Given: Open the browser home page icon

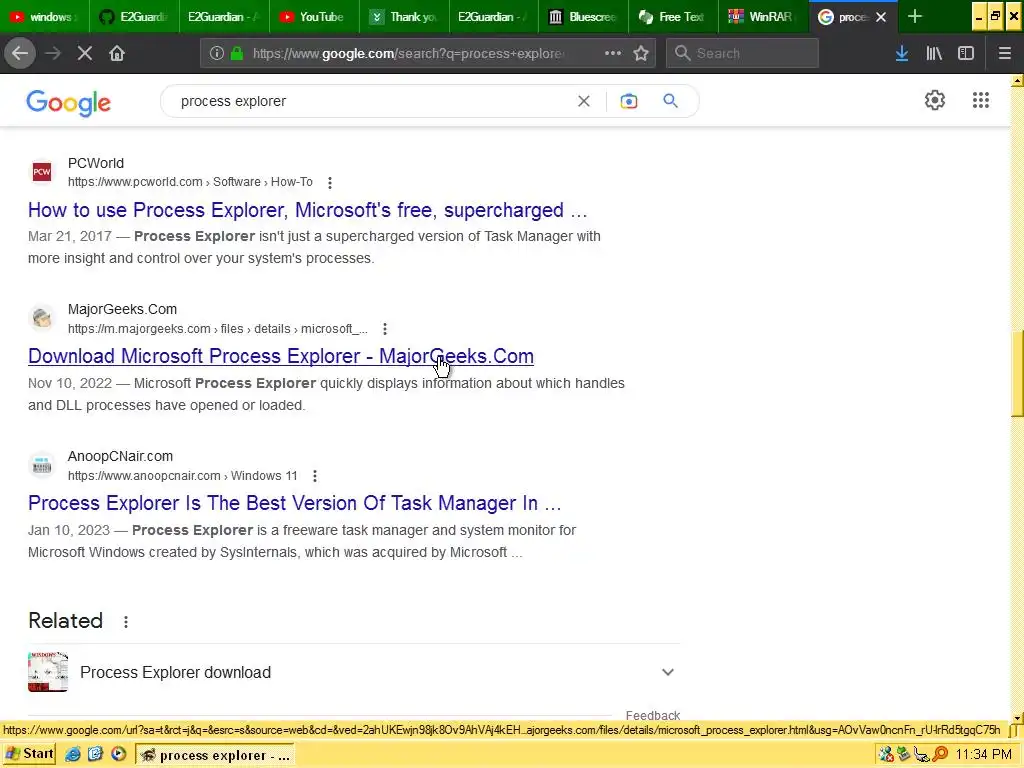Looking at the screenshot, I should click(117, 54).
